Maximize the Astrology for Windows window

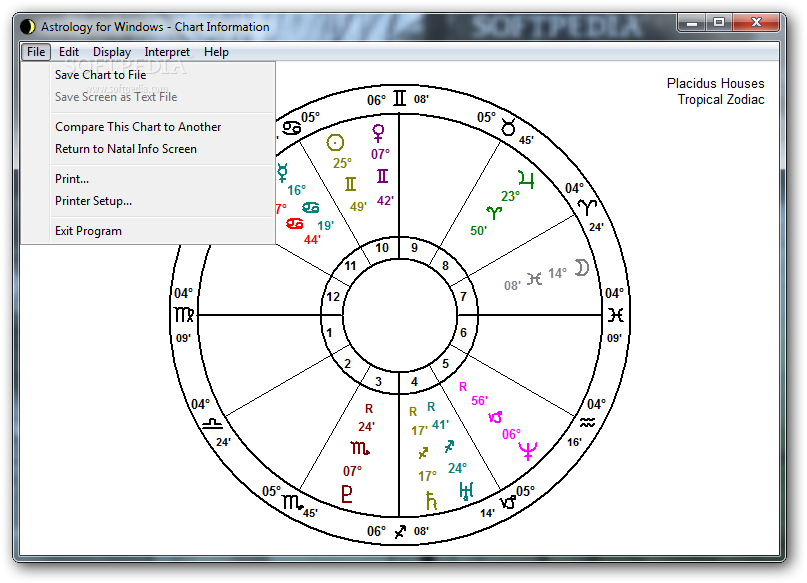point(719,23)
